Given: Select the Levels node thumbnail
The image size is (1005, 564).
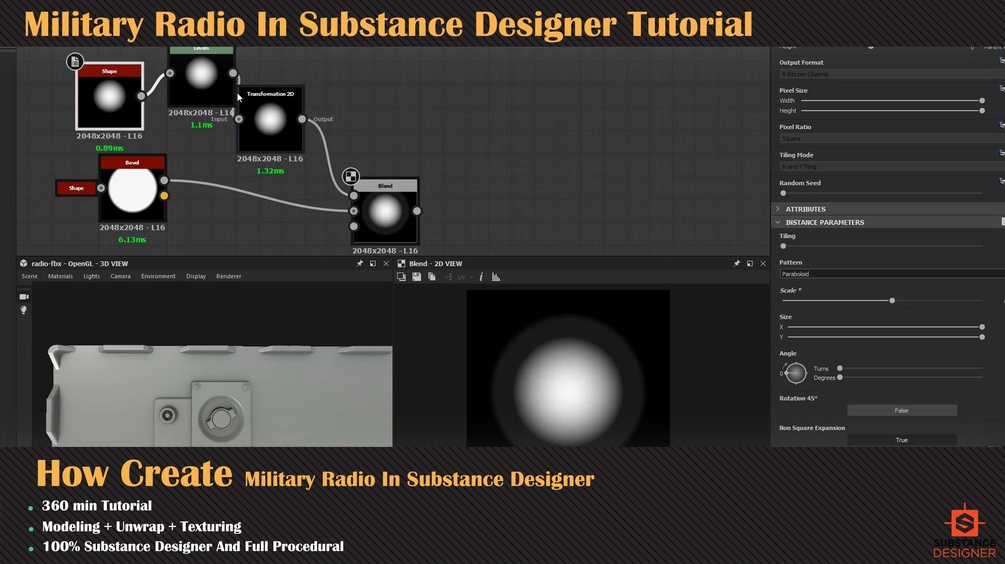Looking at the screenshot, I should point(201,74).
